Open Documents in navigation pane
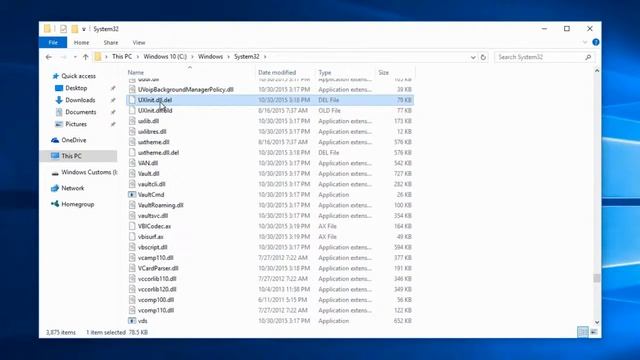This screenshot has width=640, height=360. [81, 112]
